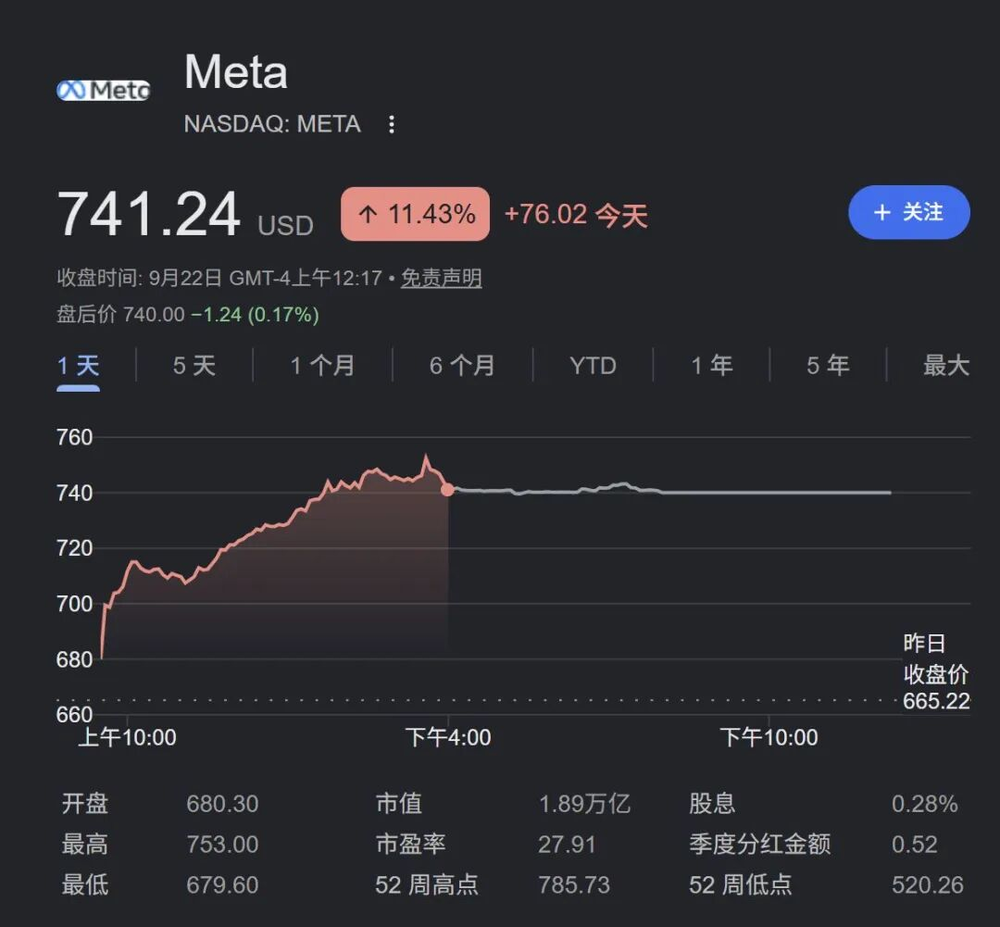Click the NASDAQ: META ticker label
This screenshot has height=927, width=1000.
[x=272, y=124]
